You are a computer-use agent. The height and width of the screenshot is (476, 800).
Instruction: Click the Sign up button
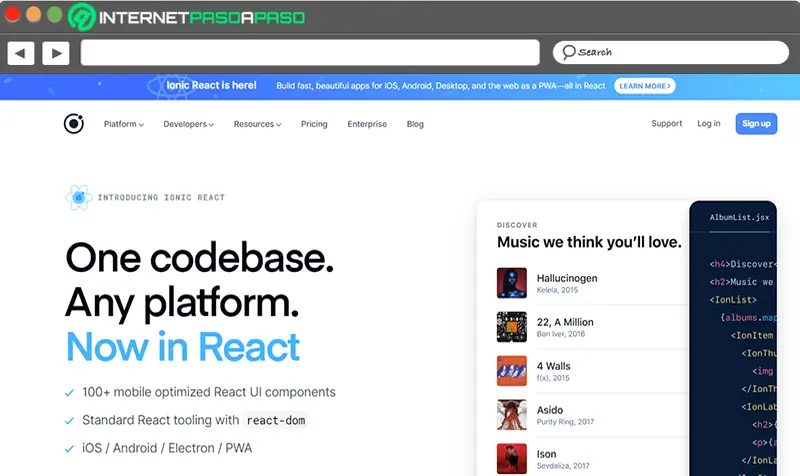click(x=756, y=123)
